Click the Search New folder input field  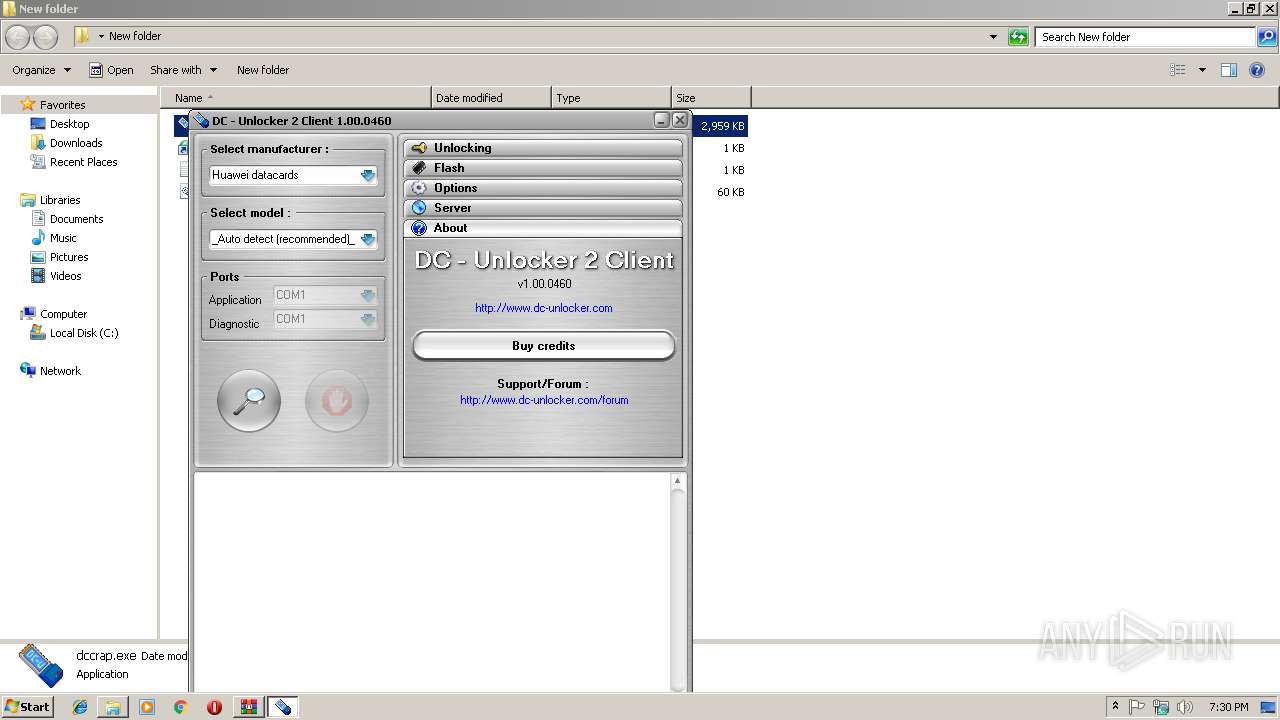pyautogui.click(x=1146, y=37)
